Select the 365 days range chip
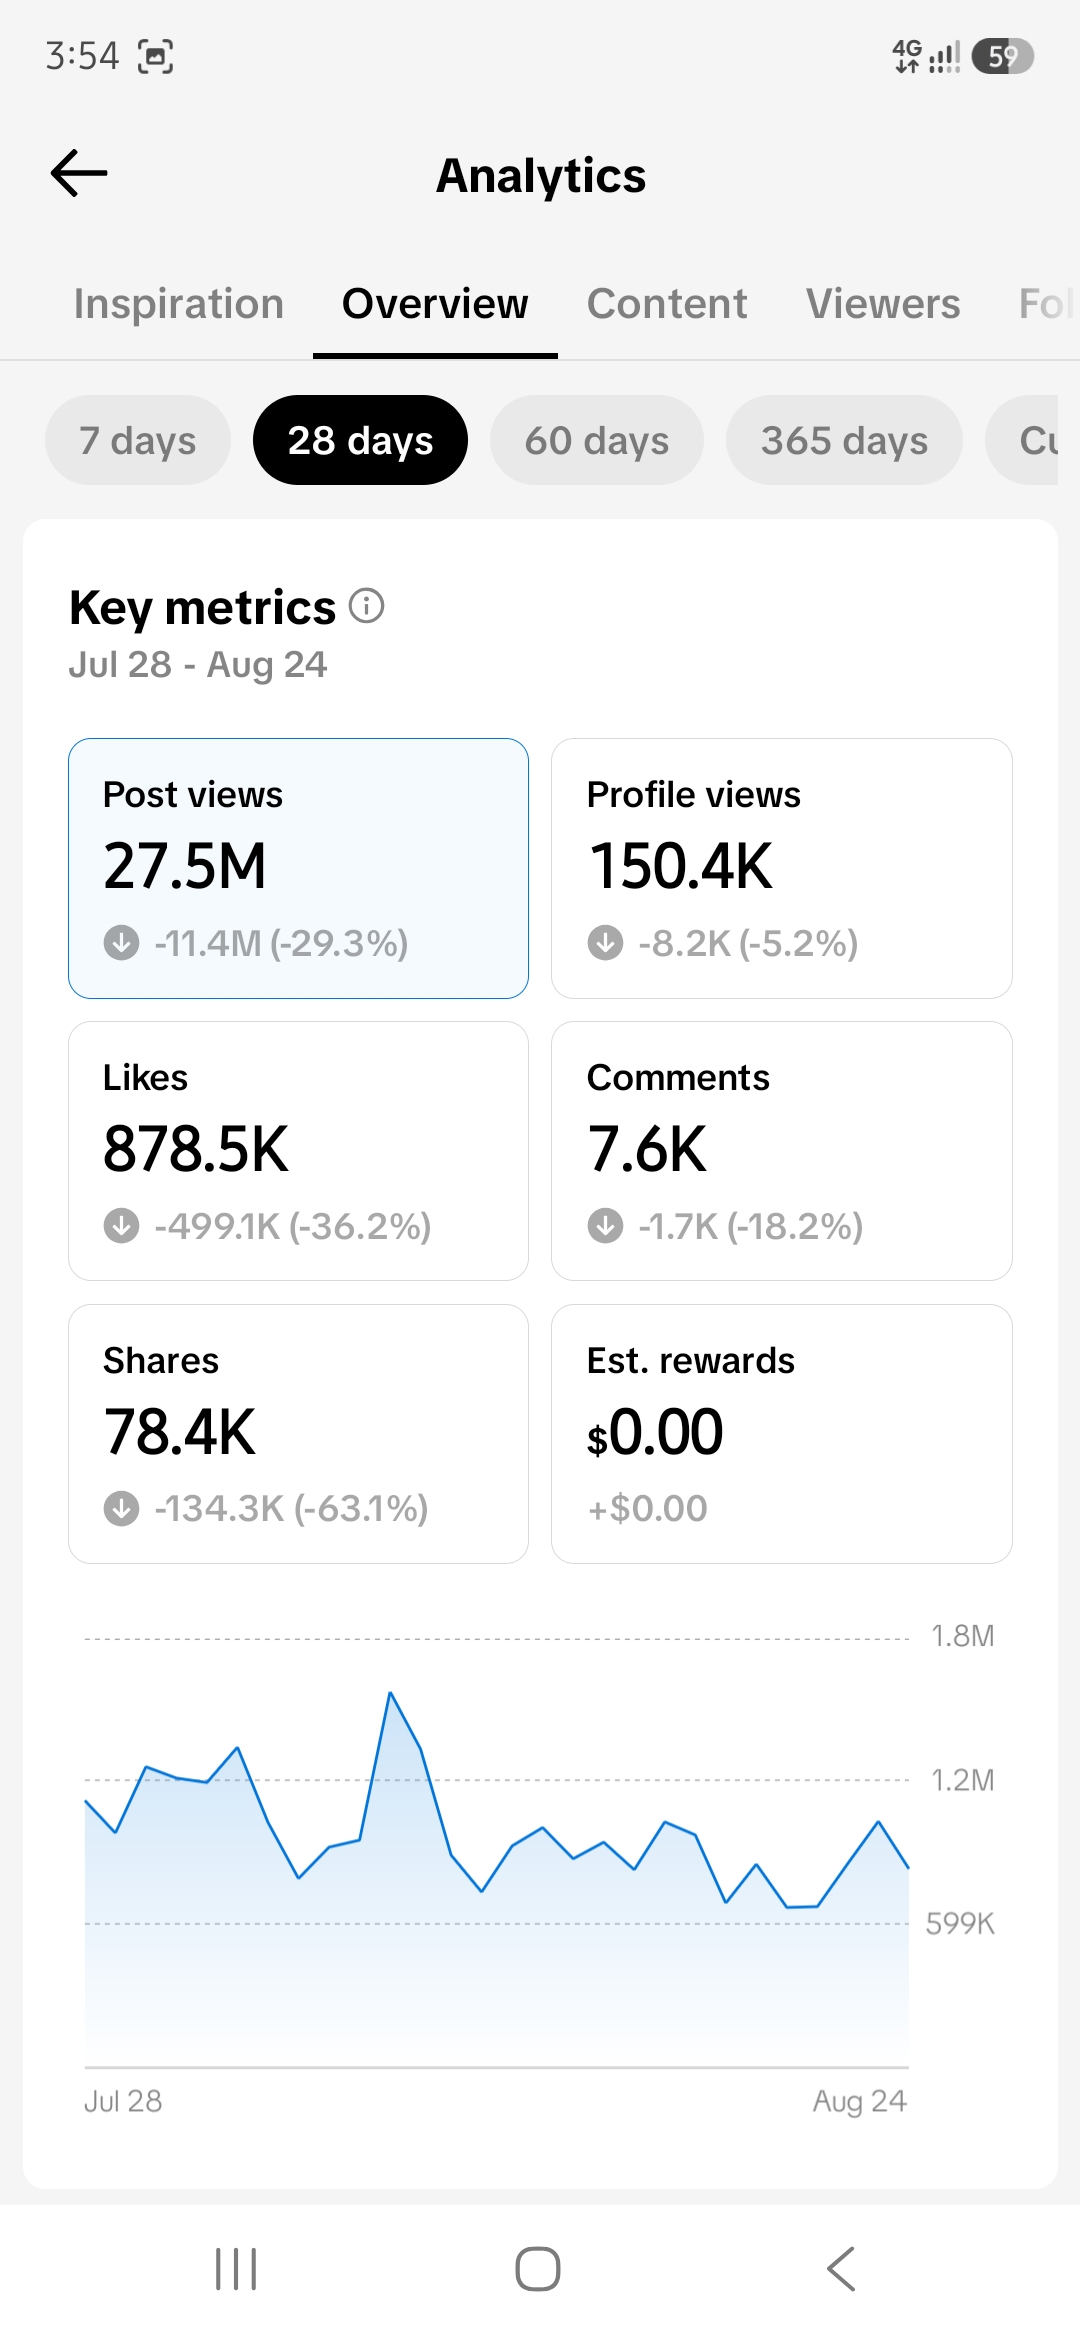 [x=844, y=440]
